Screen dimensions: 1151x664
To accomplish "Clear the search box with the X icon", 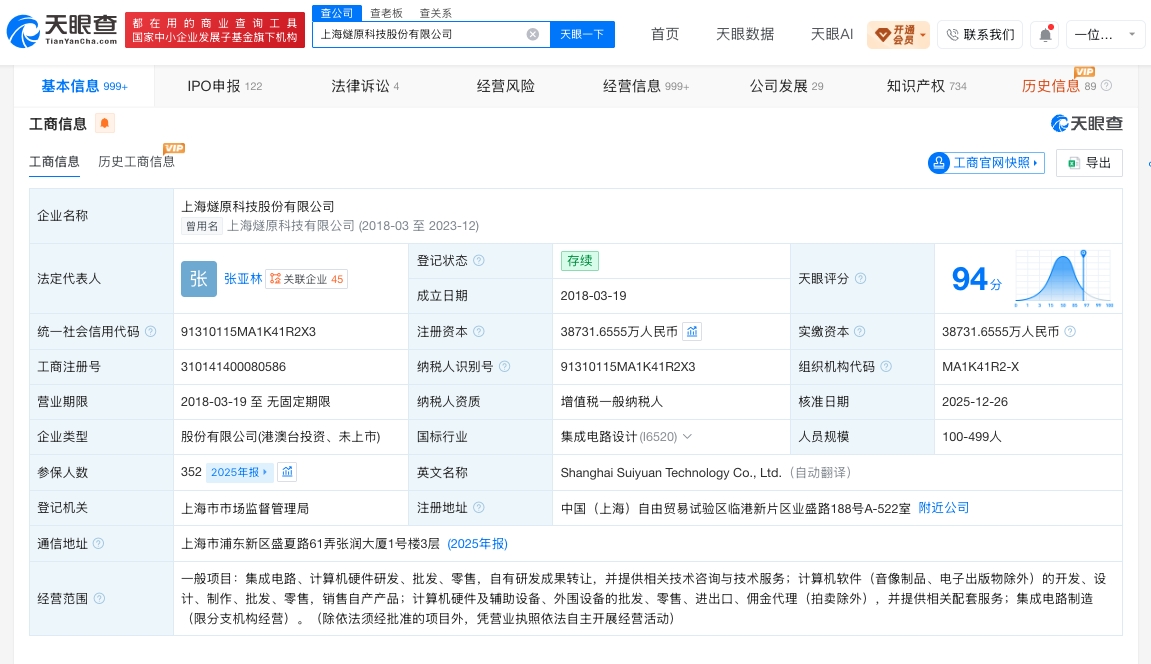I will (x=533, y=34).
